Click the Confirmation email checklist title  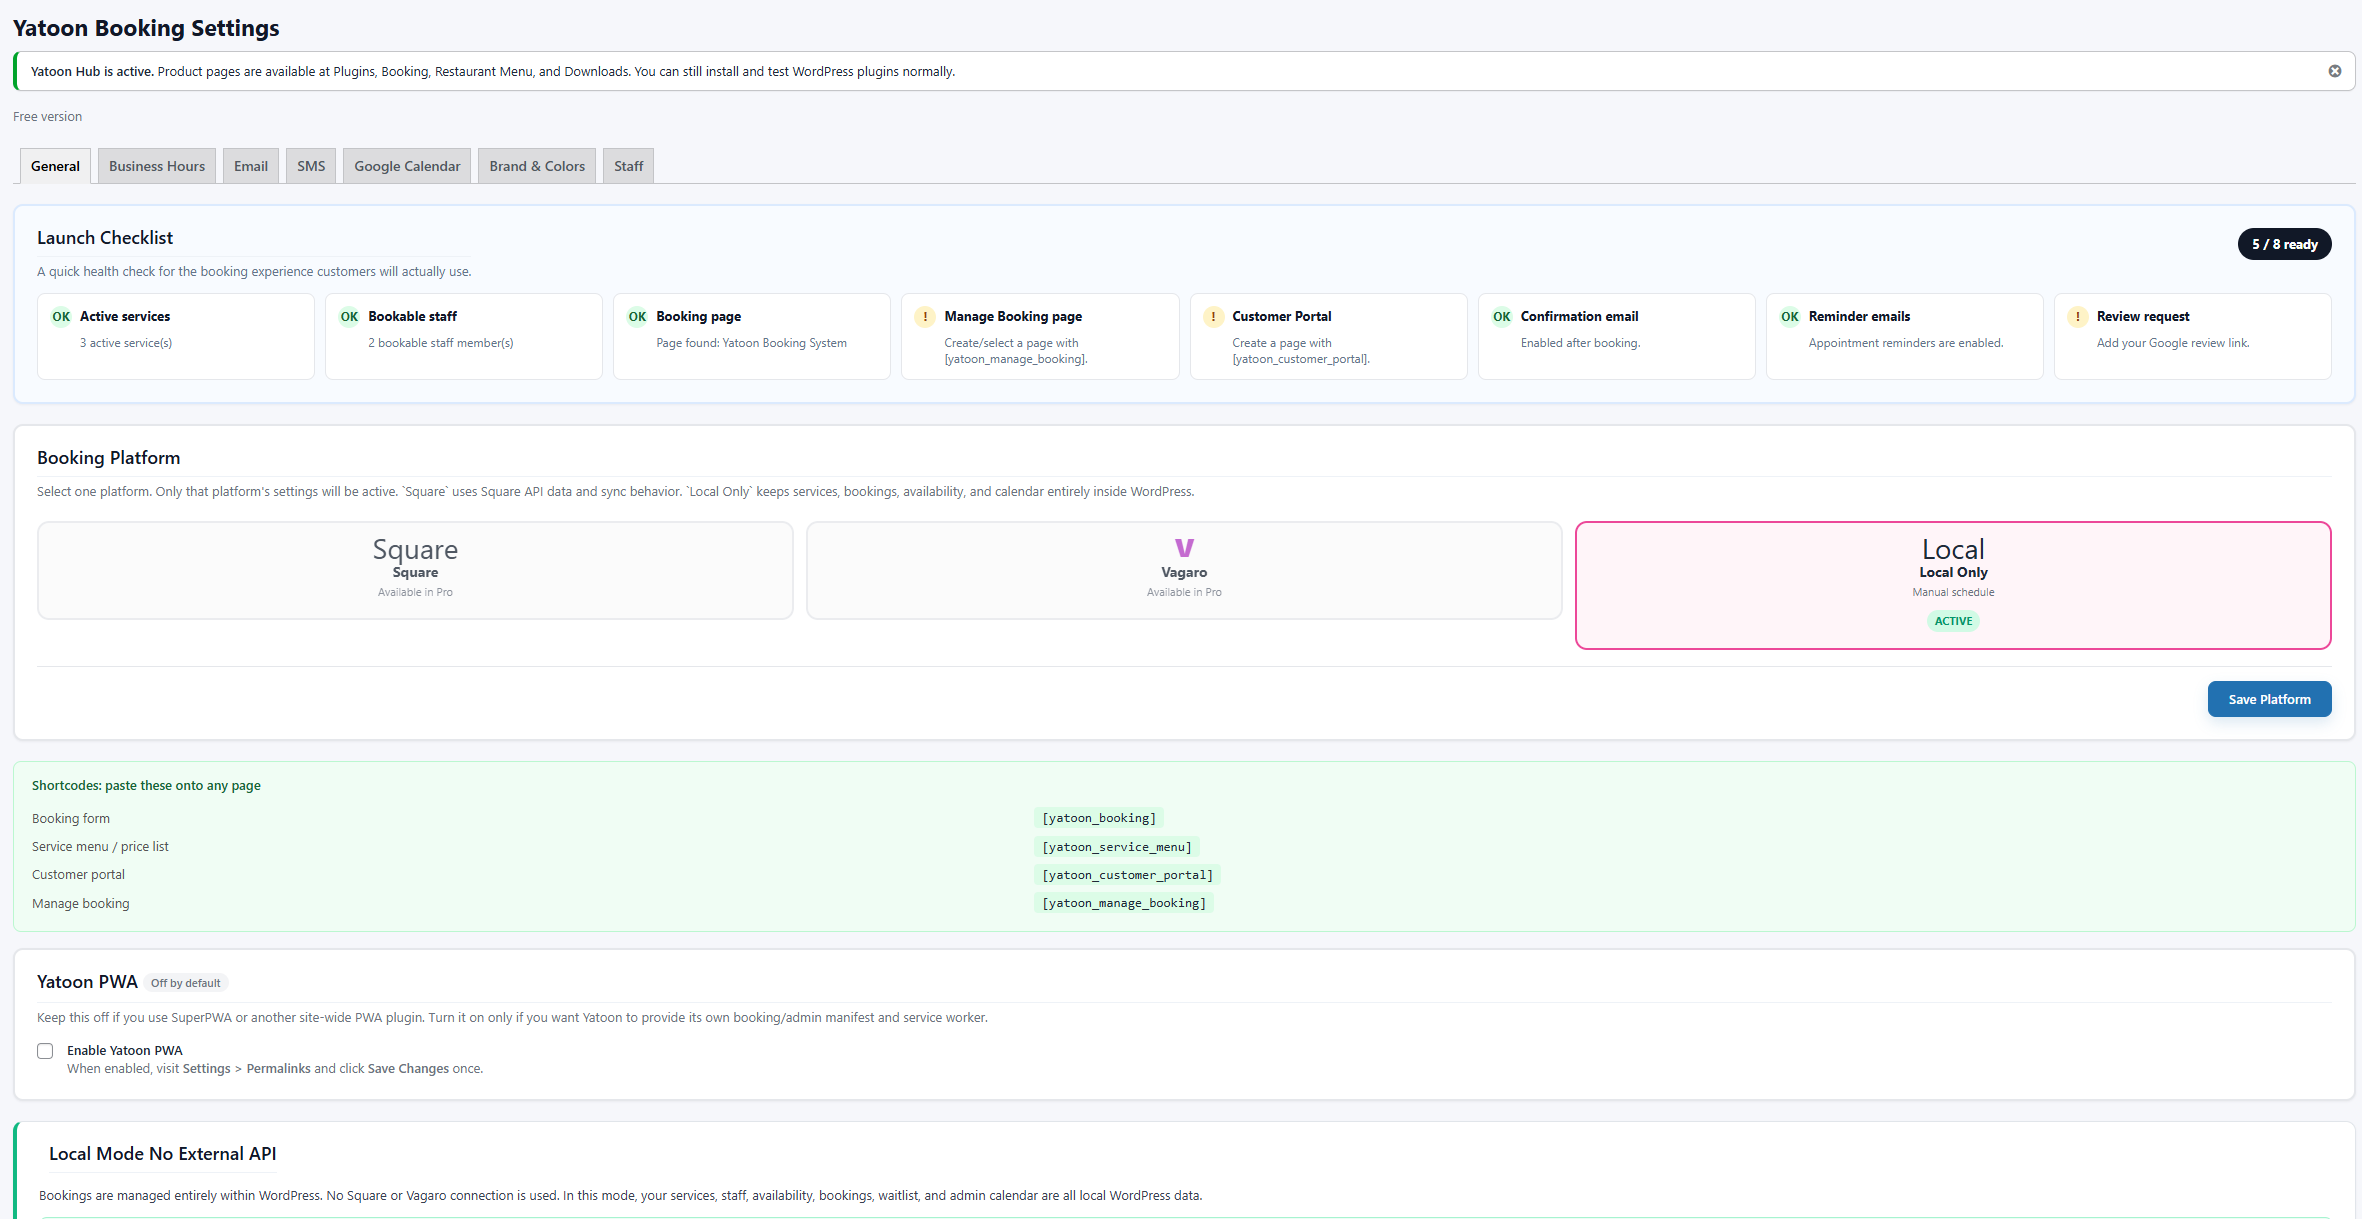click(1579, 316)
